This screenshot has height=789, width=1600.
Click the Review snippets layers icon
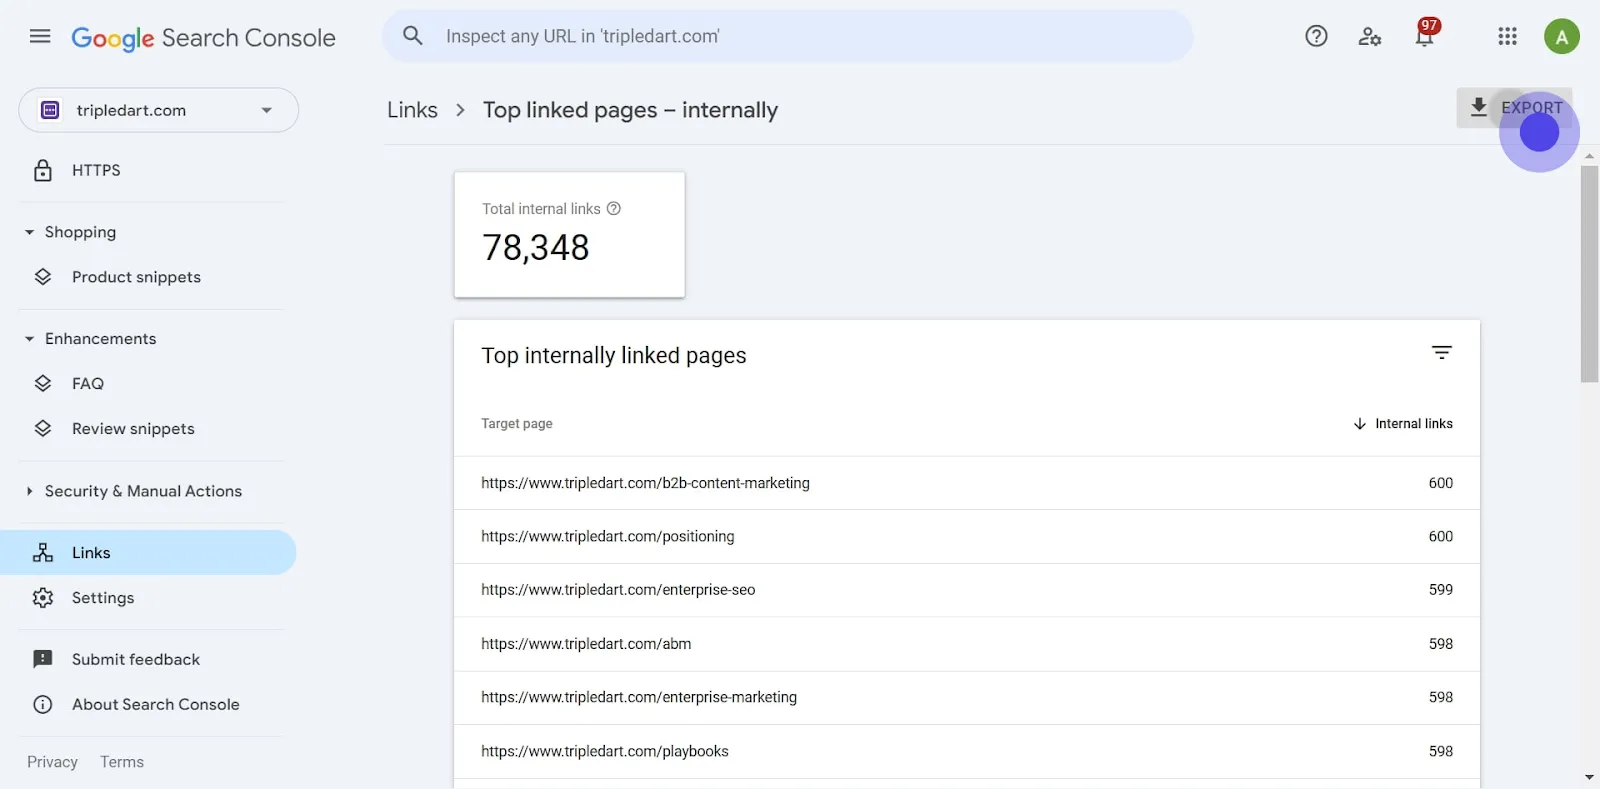pyautogui.click(x=43, y=428)
